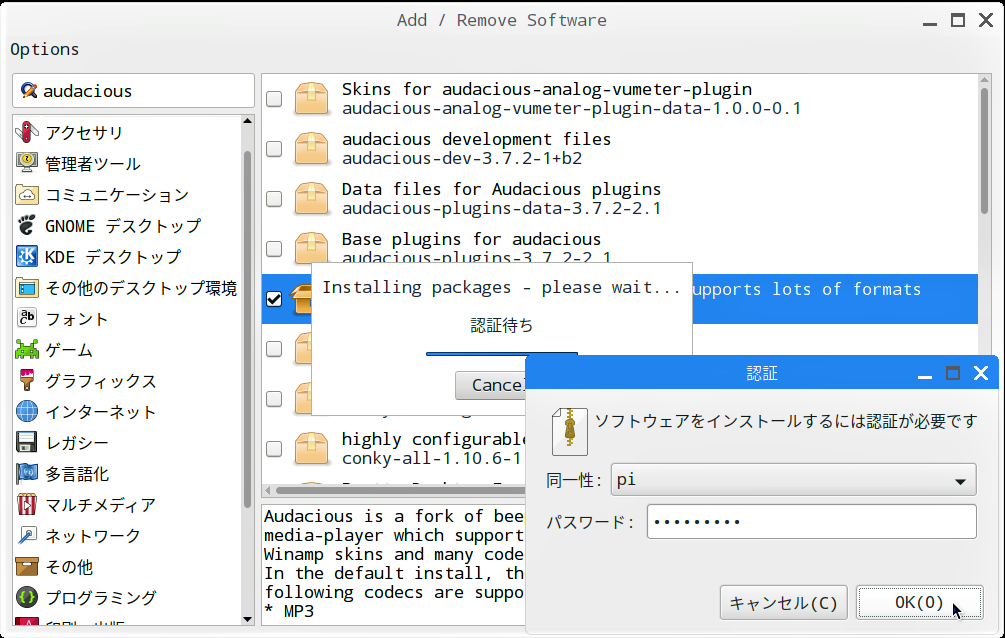Viewport: 1005px width, 638px height.
Task: Click the category list scroll-down arrow
Action: (x=247, y=619)
